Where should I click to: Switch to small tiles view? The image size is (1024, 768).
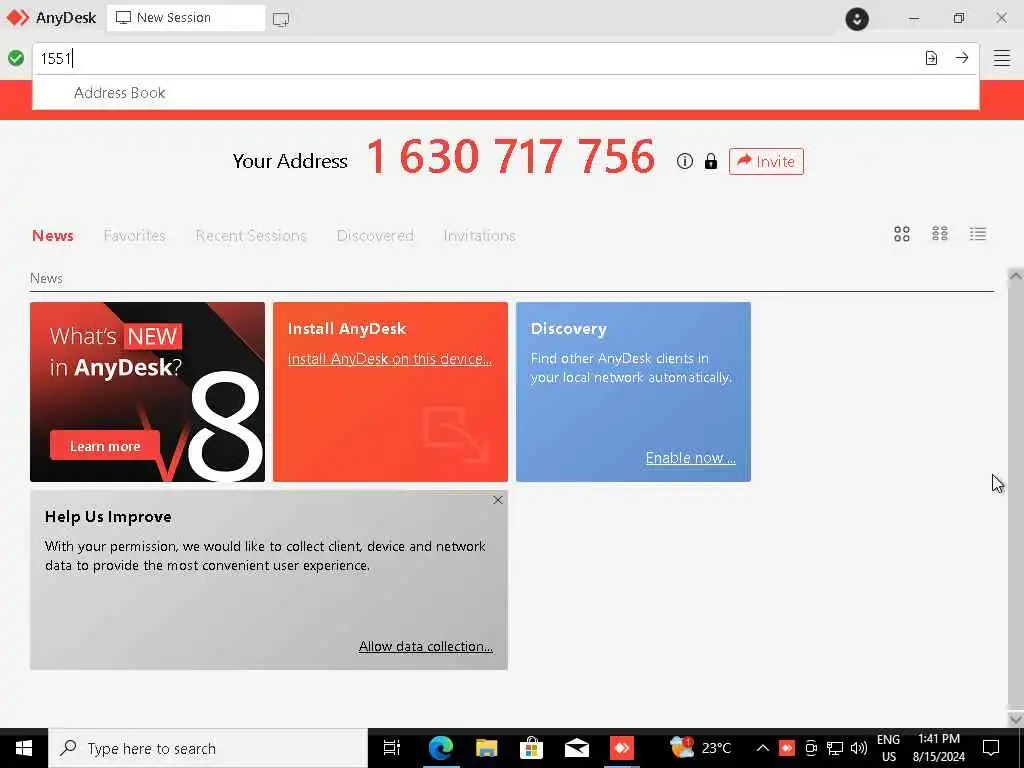click(x=940, y=234)
